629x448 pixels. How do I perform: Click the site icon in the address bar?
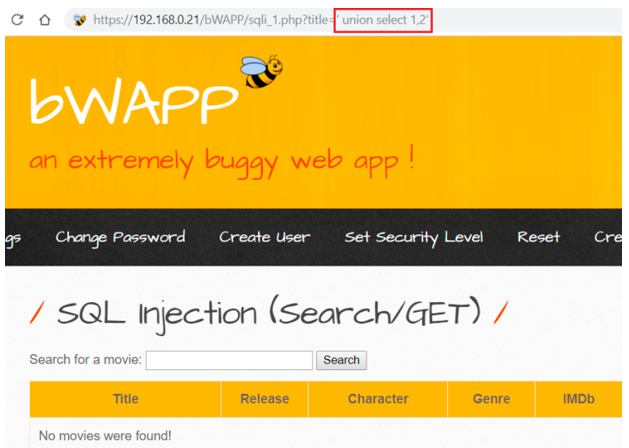pos(80,20)
